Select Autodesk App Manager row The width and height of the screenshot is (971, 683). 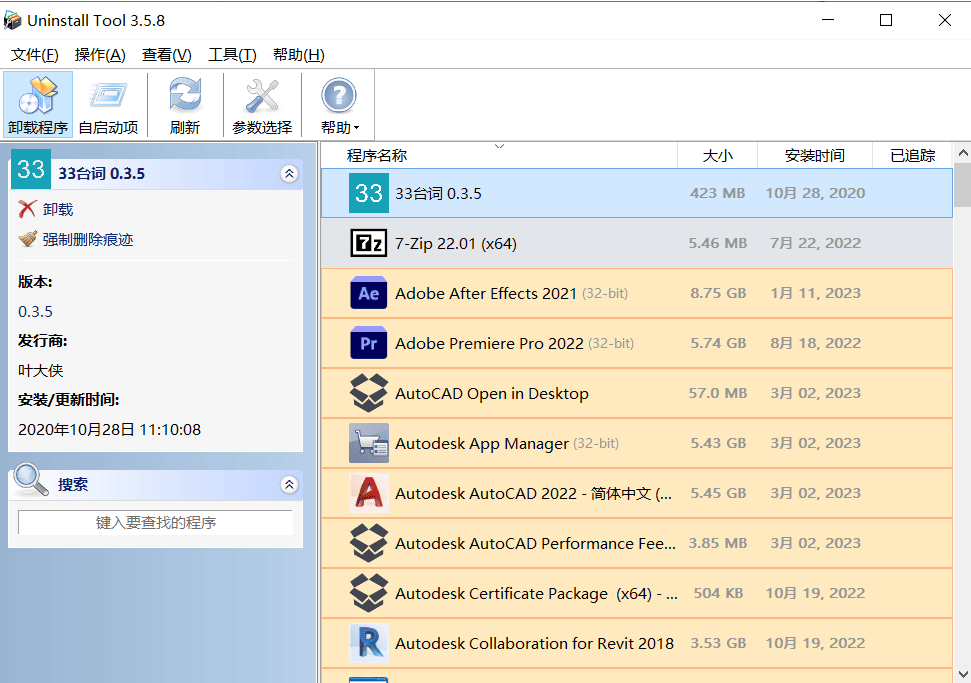tap(637, 443)
